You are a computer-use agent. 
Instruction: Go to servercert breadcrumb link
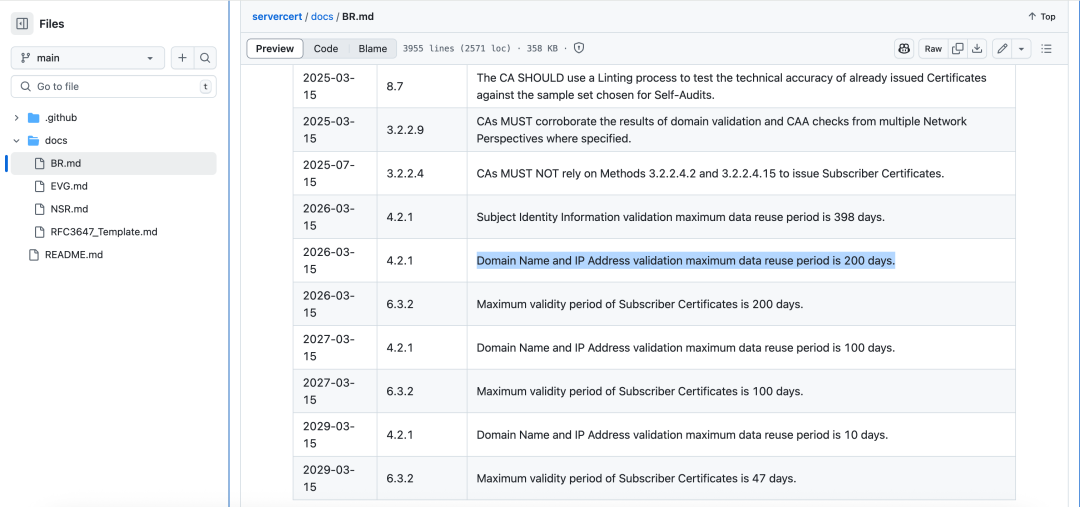tap(277, 17)
